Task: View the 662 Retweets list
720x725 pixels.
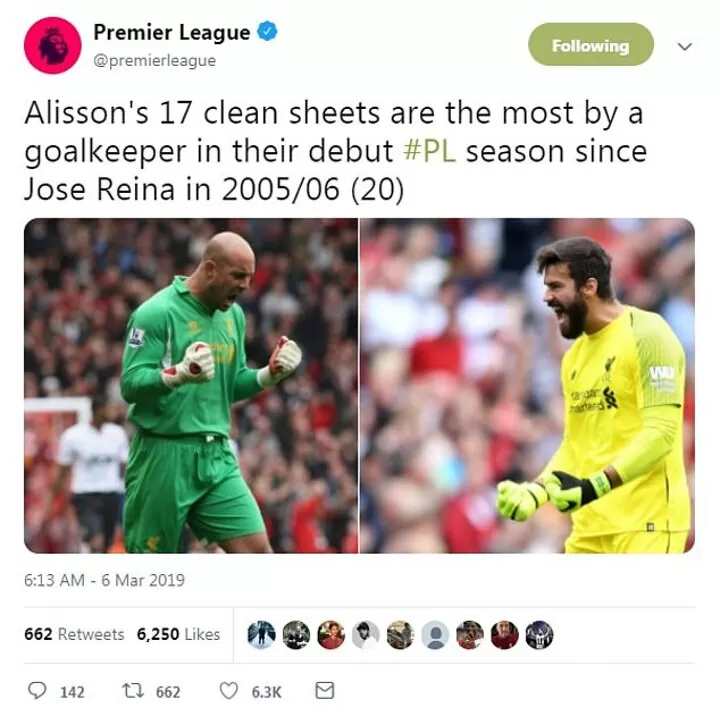Action: pos(74,634)
